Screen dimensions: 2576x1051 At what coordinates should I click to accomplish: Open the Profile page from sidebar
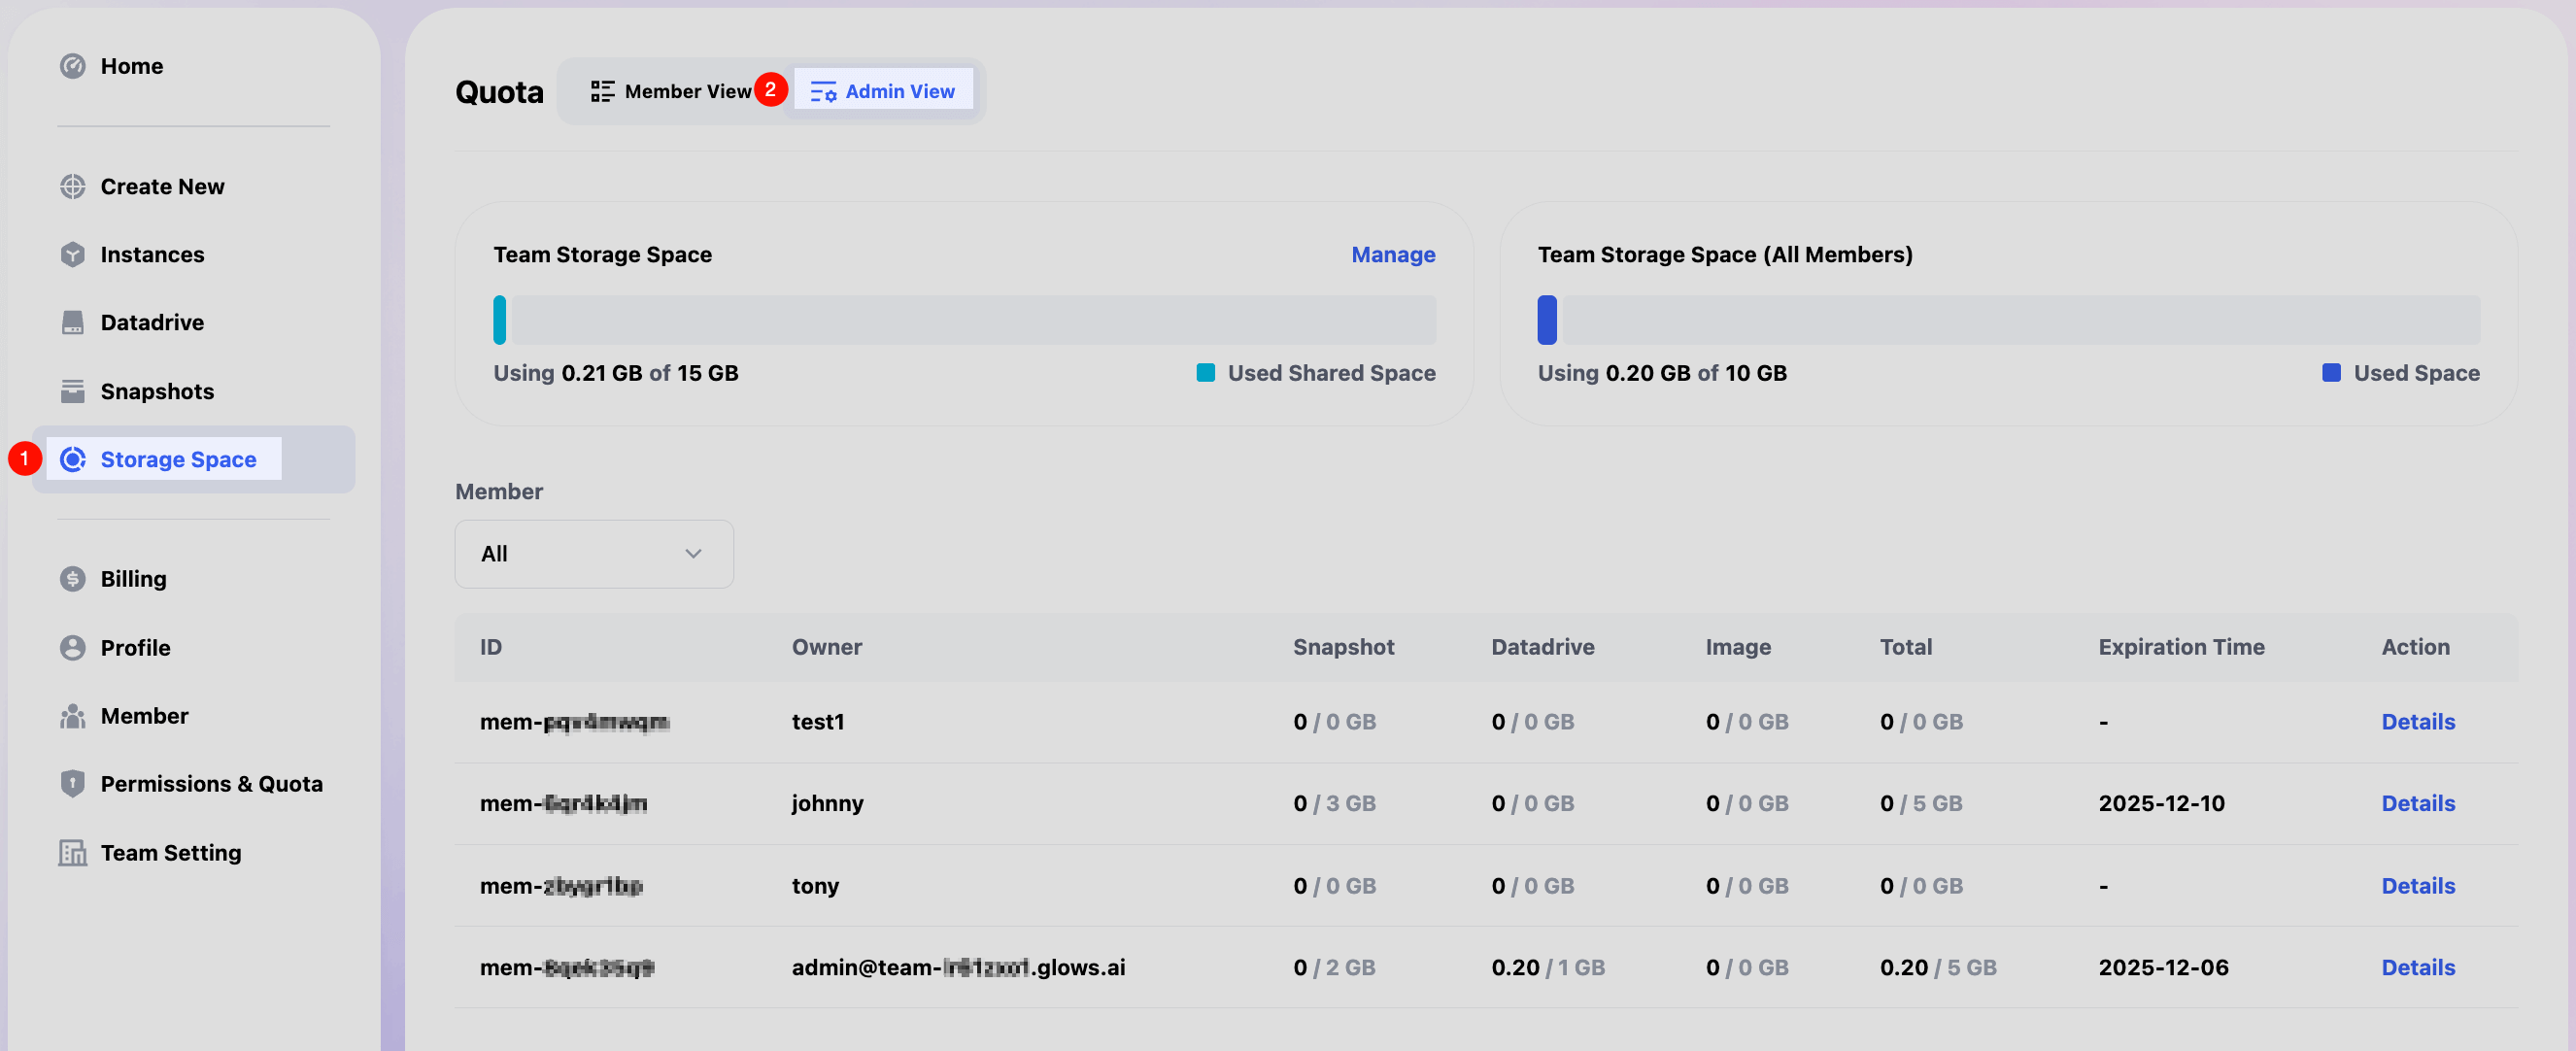135,648
